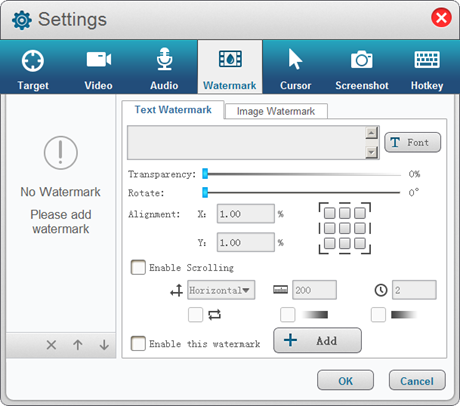Click the Transparency slider handle
460x406 pixels.
tap(205, 174)
